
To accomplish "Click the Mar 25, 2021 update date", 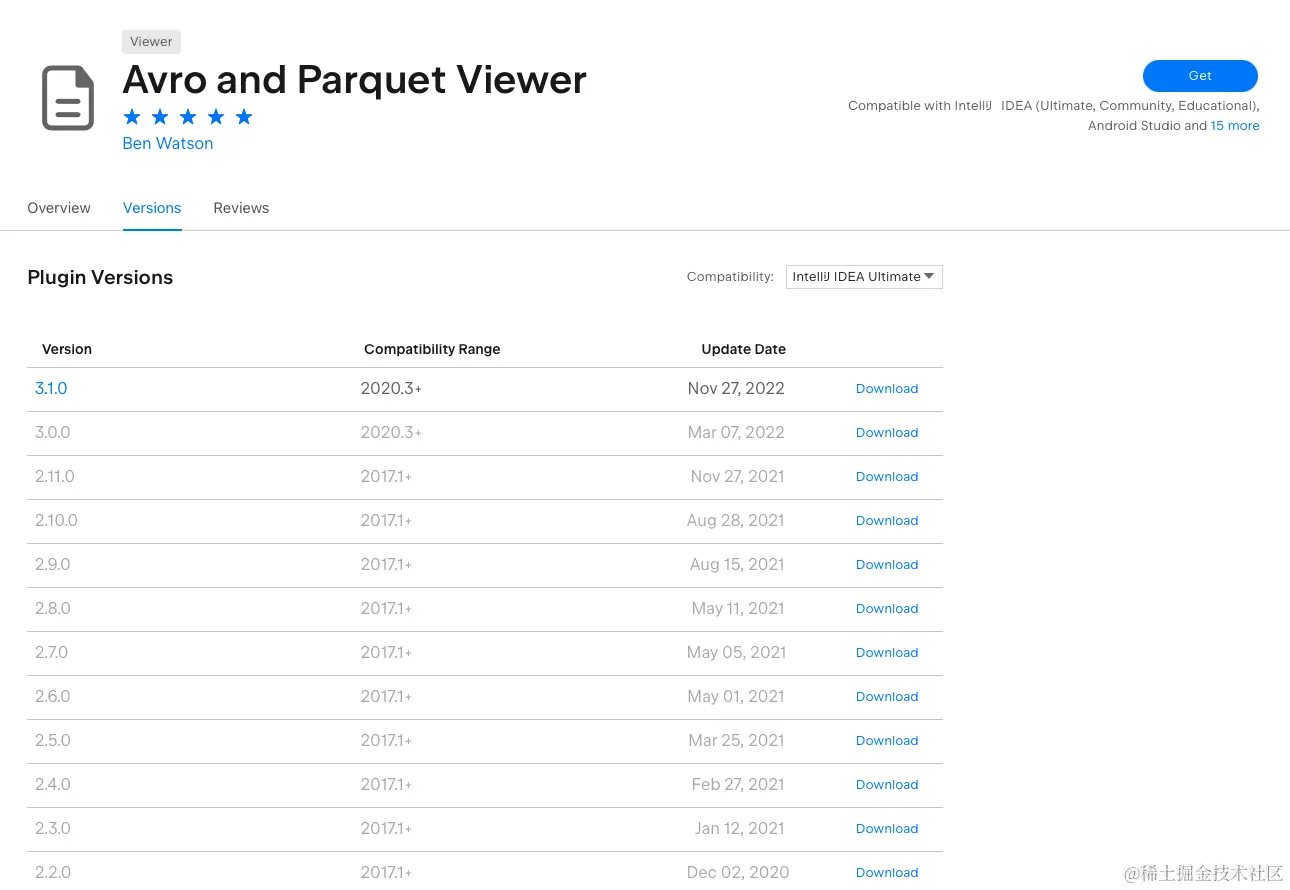I will click(x=736, y=741).
